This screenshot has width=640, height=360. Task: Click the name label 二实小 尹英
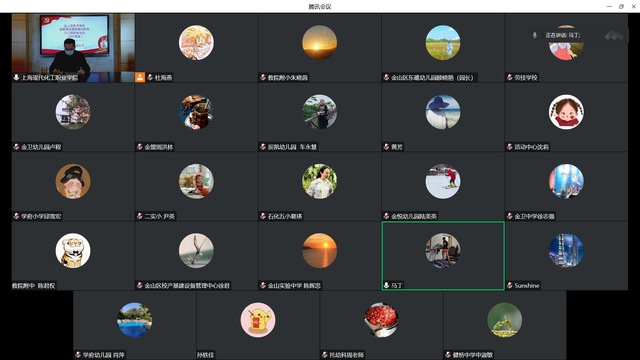pos(160,216)
